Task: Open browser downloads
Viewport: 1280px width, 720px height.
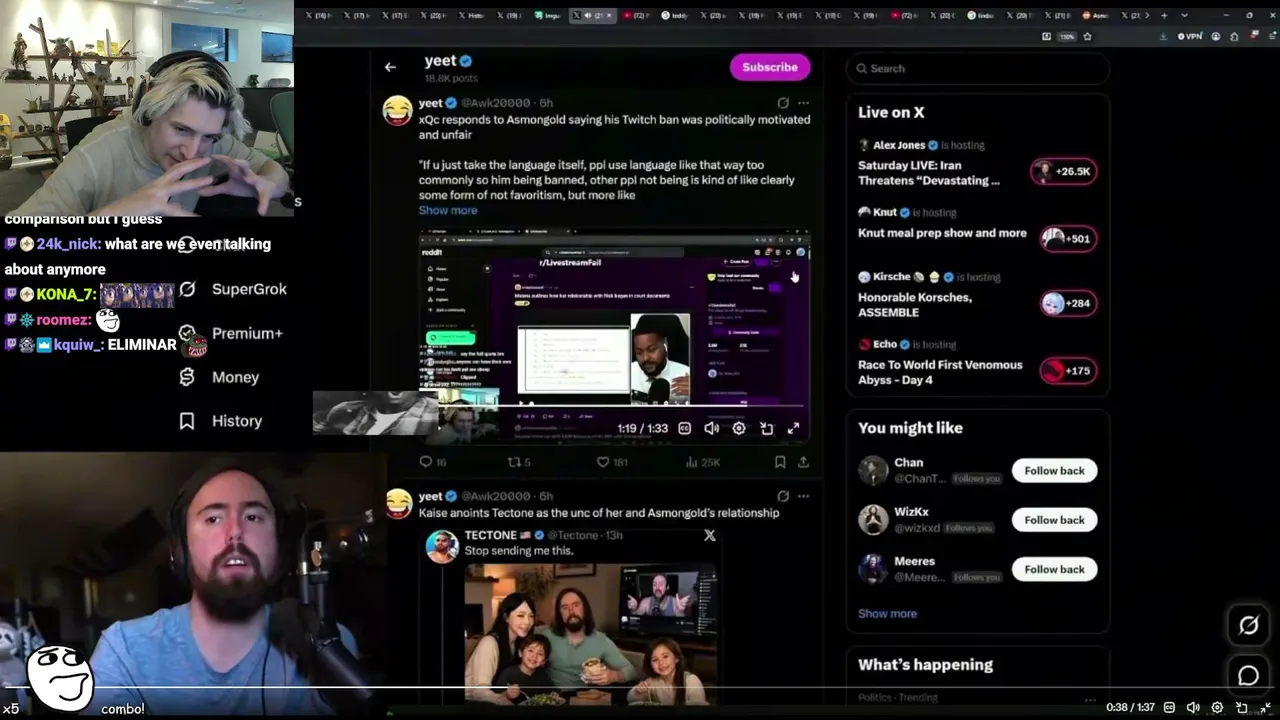Action: (x=1163, y=36)
